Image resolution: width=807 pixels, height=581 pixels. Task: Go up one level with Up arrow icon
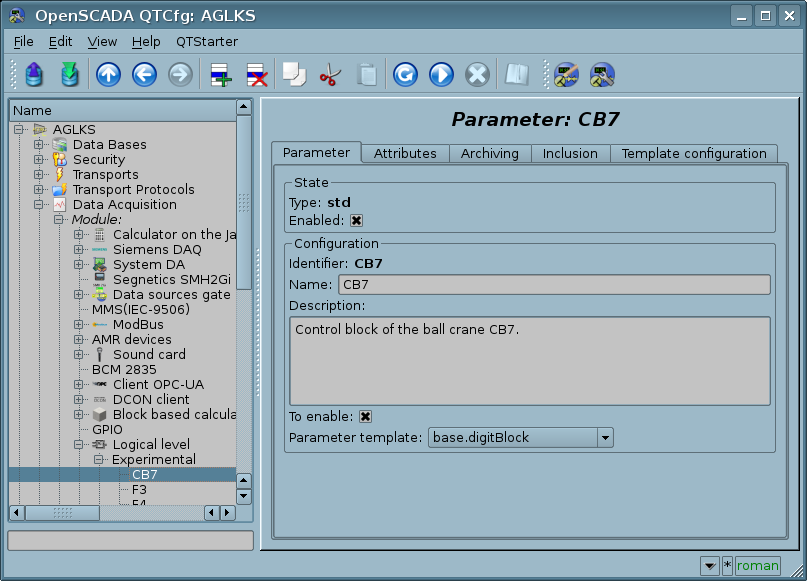pyautogui.click(x=109, y=75)
